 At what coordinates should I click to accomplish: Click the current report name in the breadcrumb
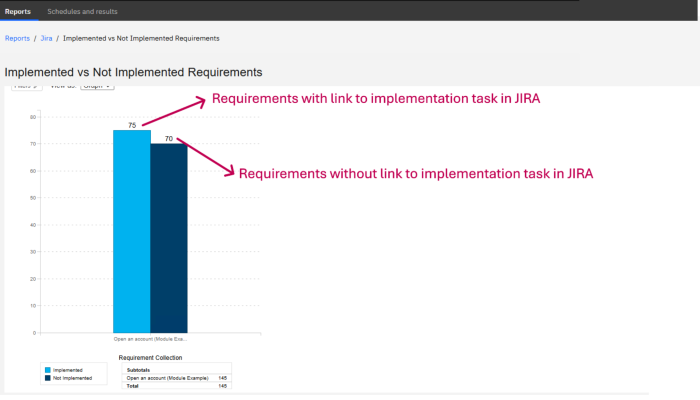pyautogui.click(x=141, y=38)
